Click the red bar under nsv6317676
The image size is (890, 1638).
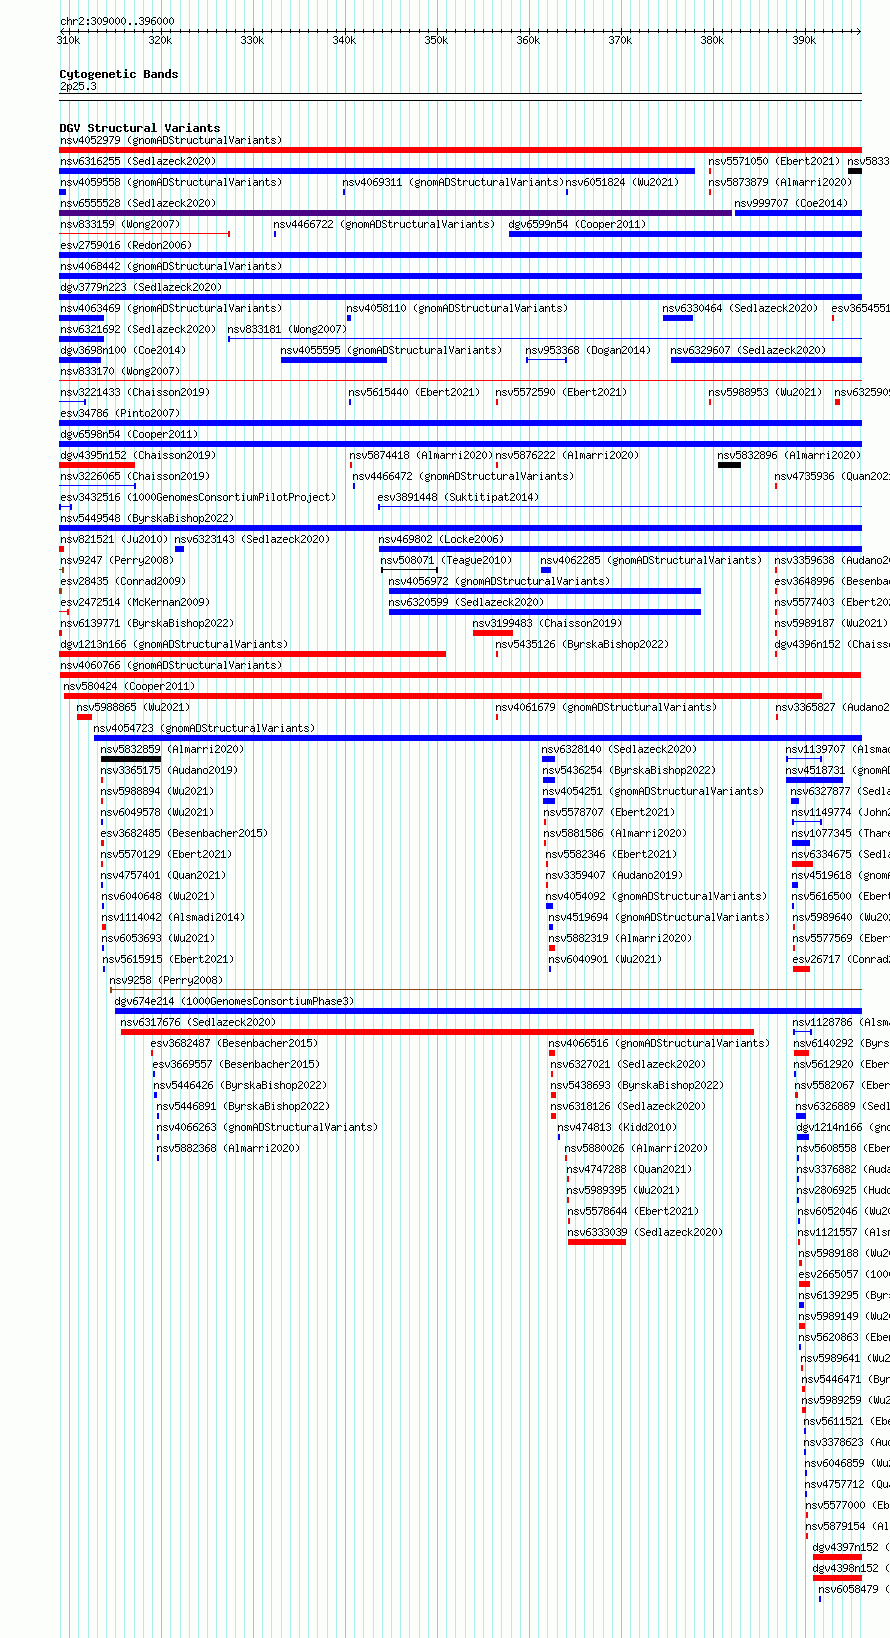coord(437,1032)
